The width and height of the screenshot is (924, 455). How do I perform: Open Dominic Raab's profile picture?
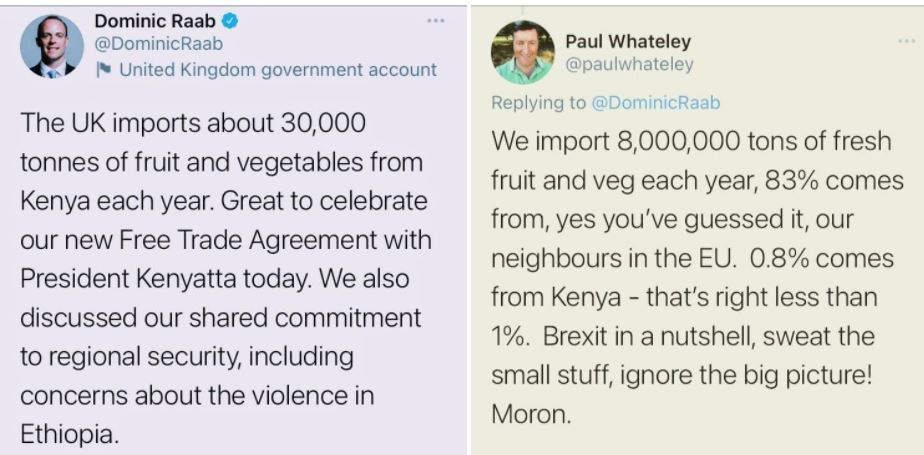coord(52,45)
